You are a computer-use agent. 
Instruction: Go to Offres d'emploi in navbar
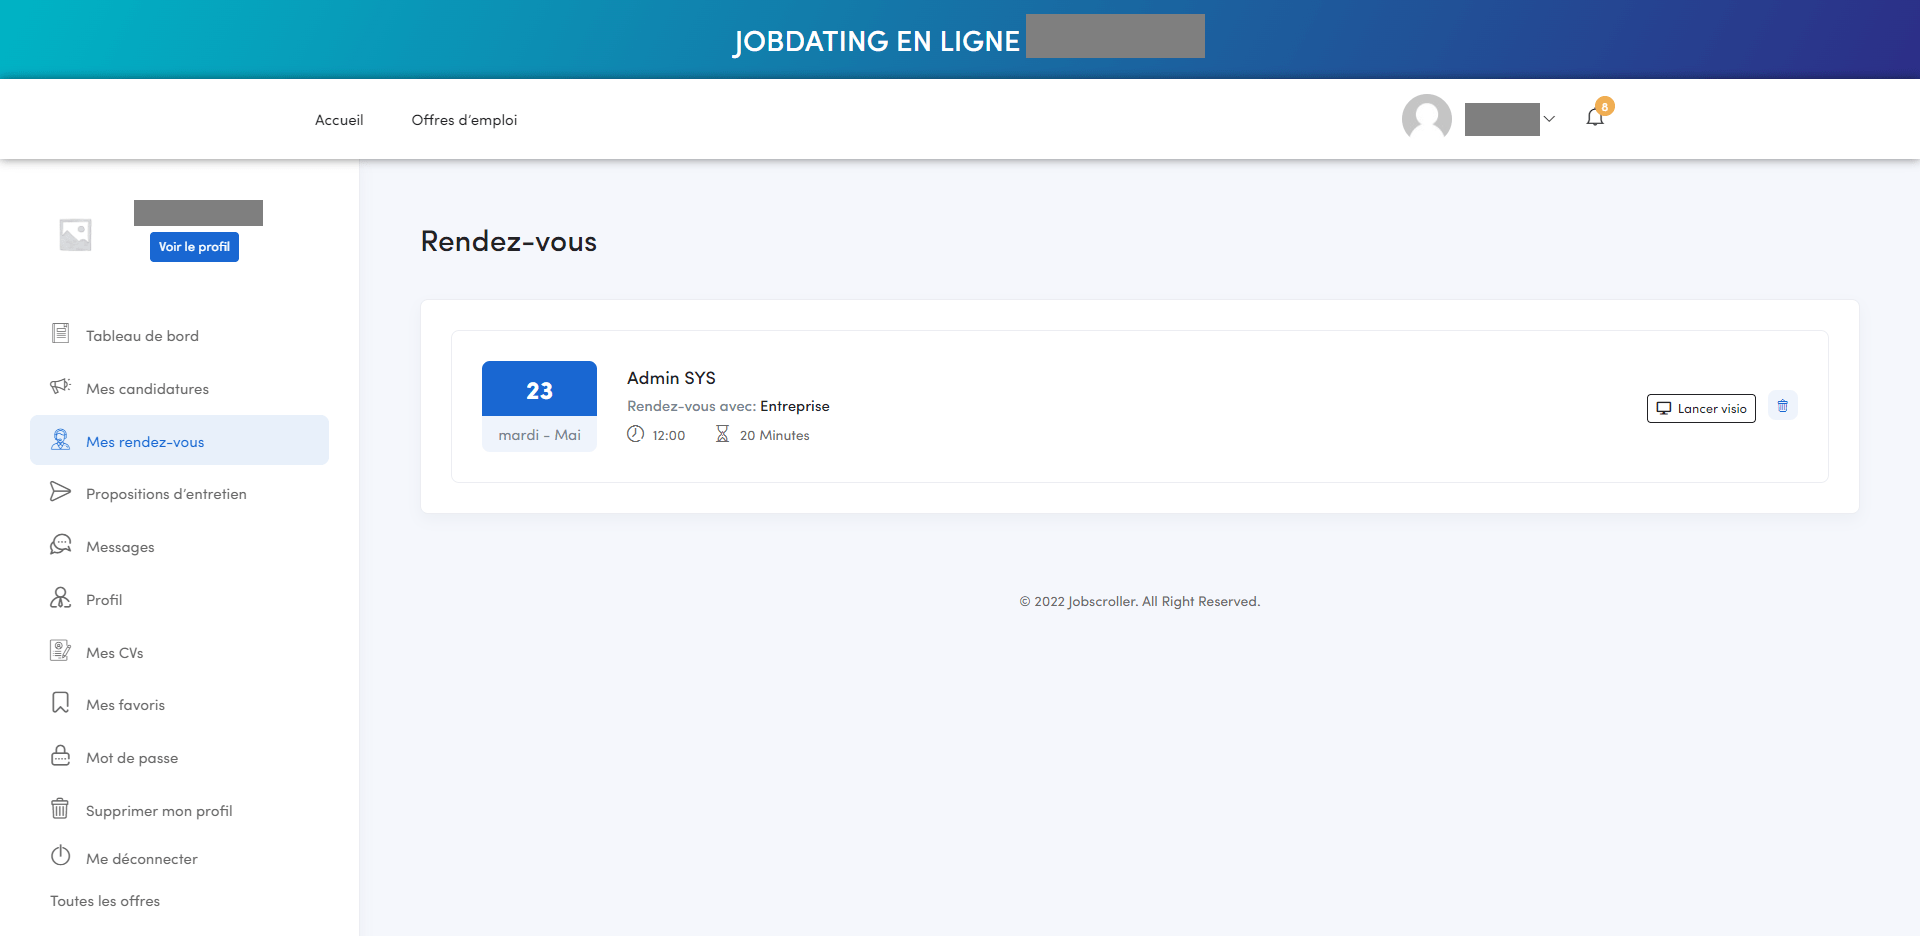coord(464,120)
